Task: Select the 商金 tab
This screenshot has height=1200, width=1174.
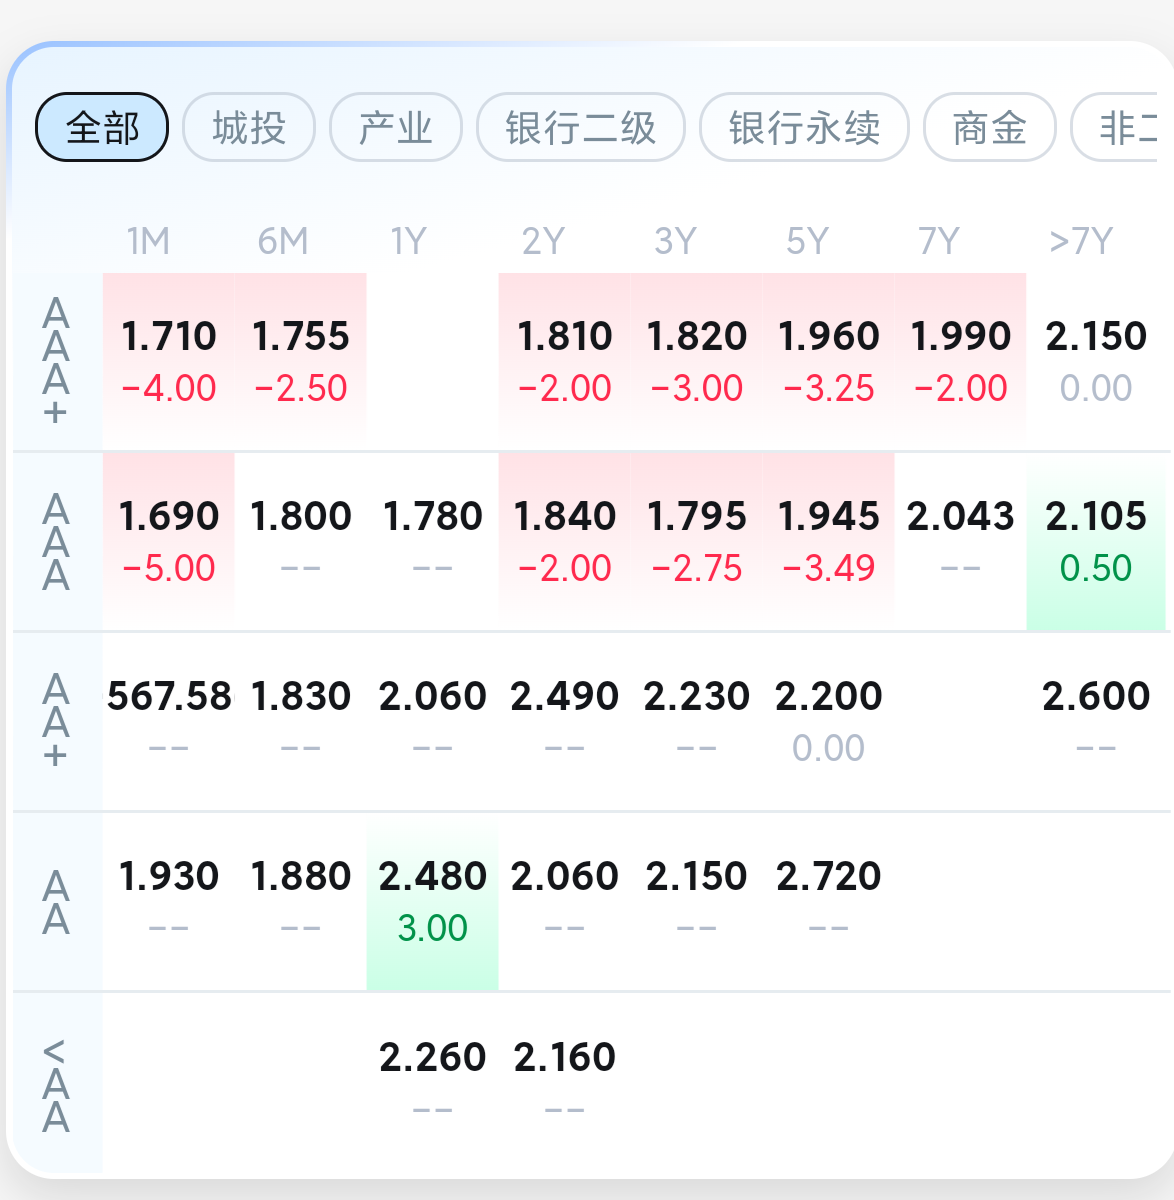Action: point(989,127)
